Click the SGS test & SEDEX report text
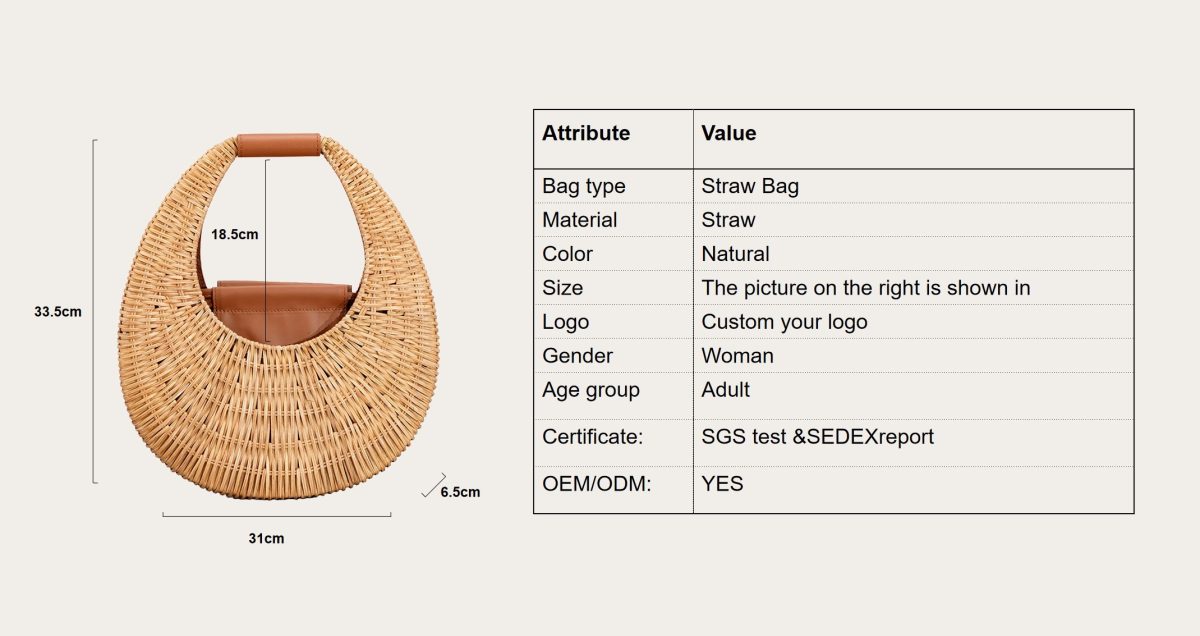This screenshot has height=636, width=1200. coord(817,437)
